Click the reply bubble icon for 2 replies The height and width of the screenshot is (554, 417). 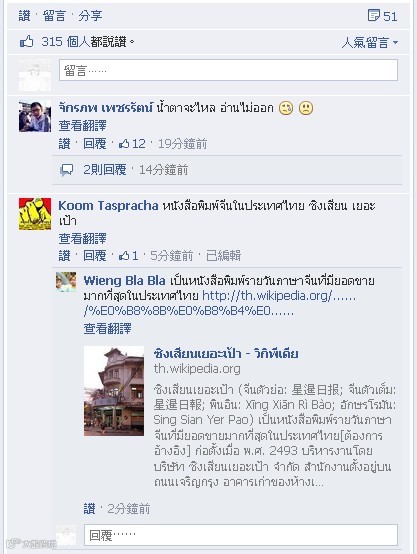pos(66,170)
